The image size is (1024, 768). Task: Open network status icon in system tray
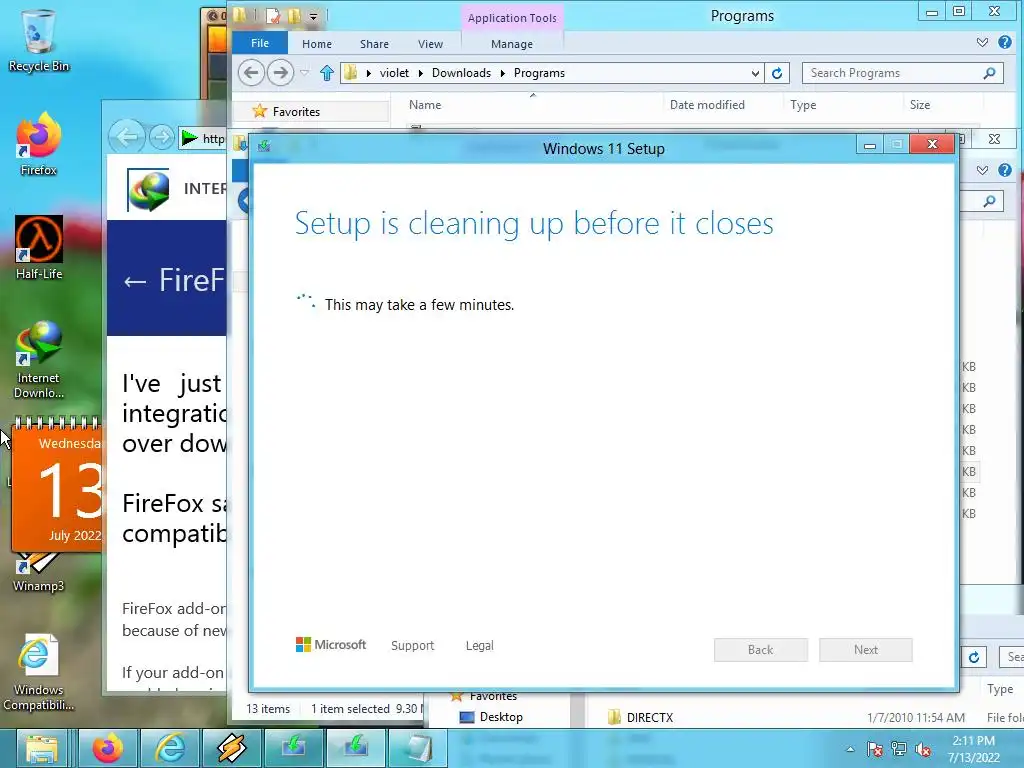pyautogui.click(x=899, y=749)
